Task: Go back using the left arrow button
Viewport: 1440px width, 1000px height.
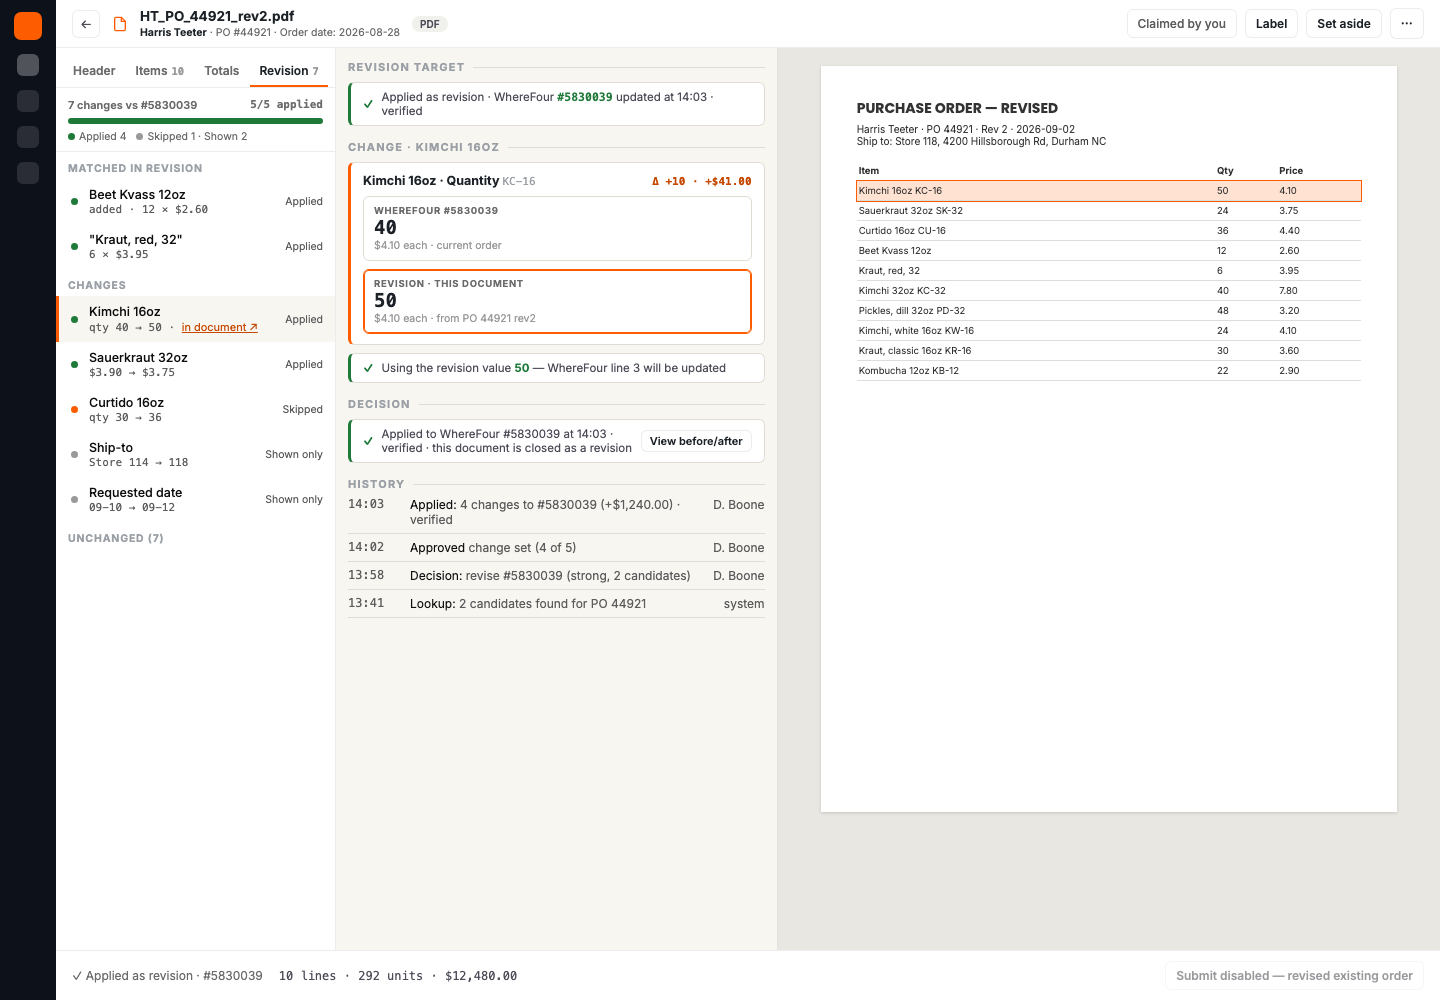Action: (x=86, y=24)
